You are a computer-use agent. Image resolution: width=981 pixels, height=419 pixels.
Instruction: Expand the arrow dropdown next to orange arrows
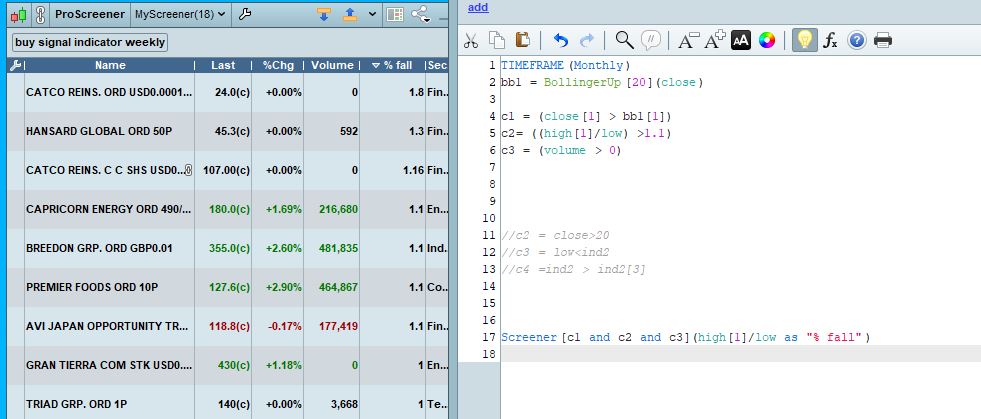pyautogui.click(x=372, y=14)
